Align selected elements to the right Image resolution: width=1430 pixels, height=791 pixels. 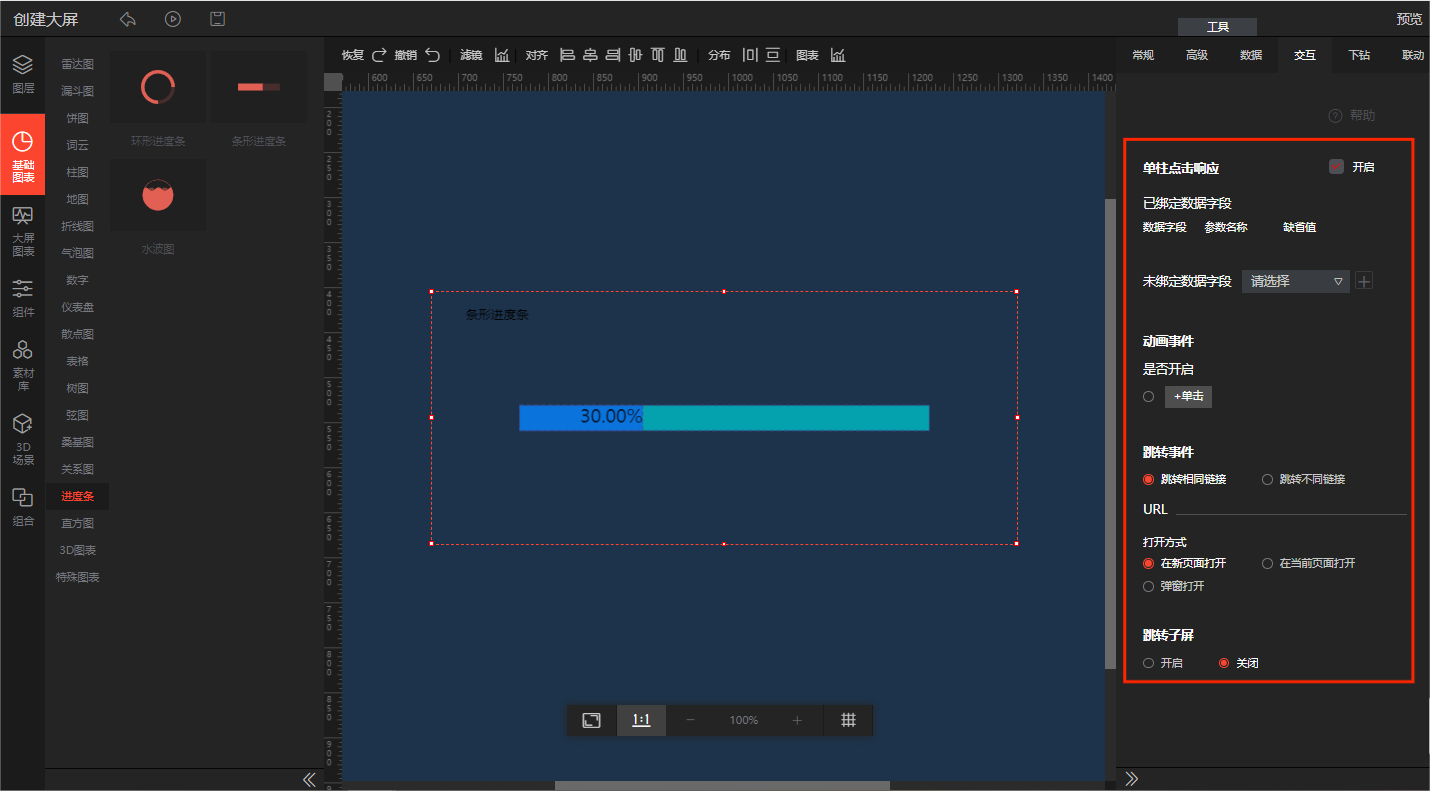(x=612, y=55)
